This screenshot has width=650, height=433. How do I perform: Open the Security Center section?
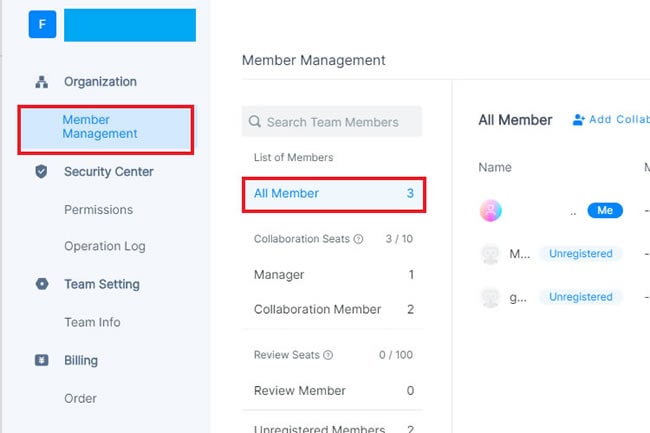(109, 172)
